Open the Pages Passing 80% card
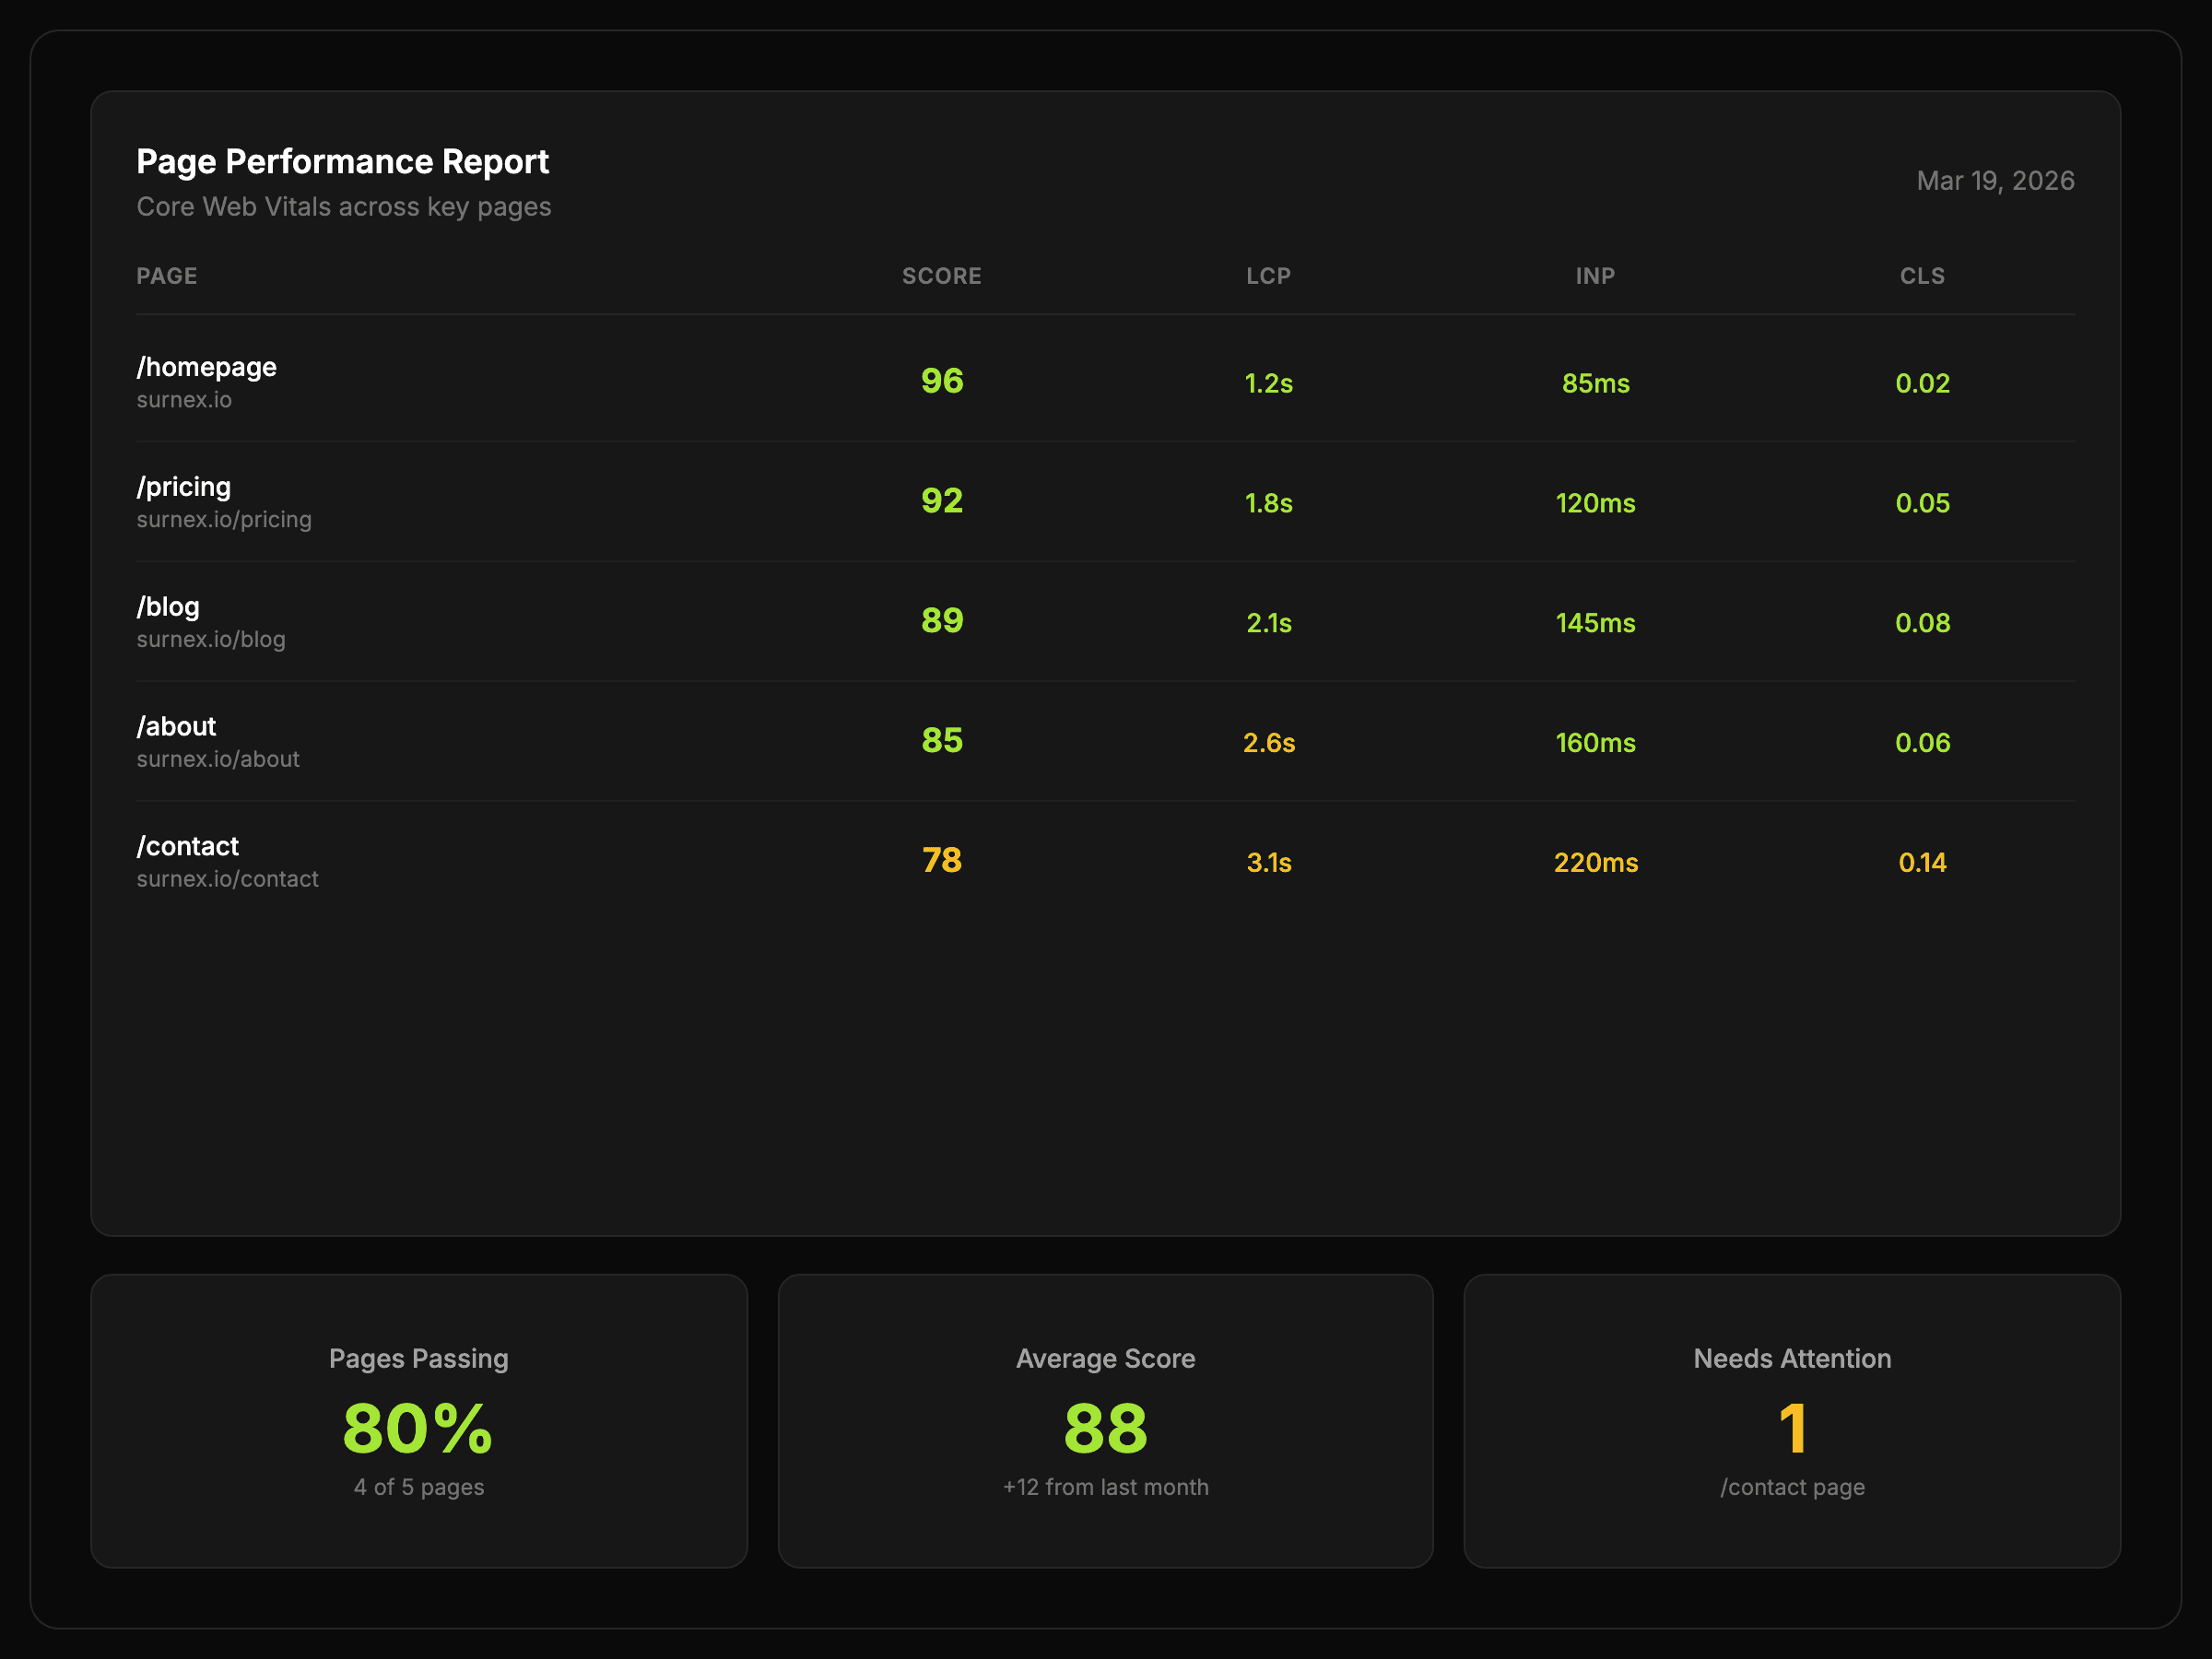This screenshot has height=1659, width=2212. tap(418, 1421)
